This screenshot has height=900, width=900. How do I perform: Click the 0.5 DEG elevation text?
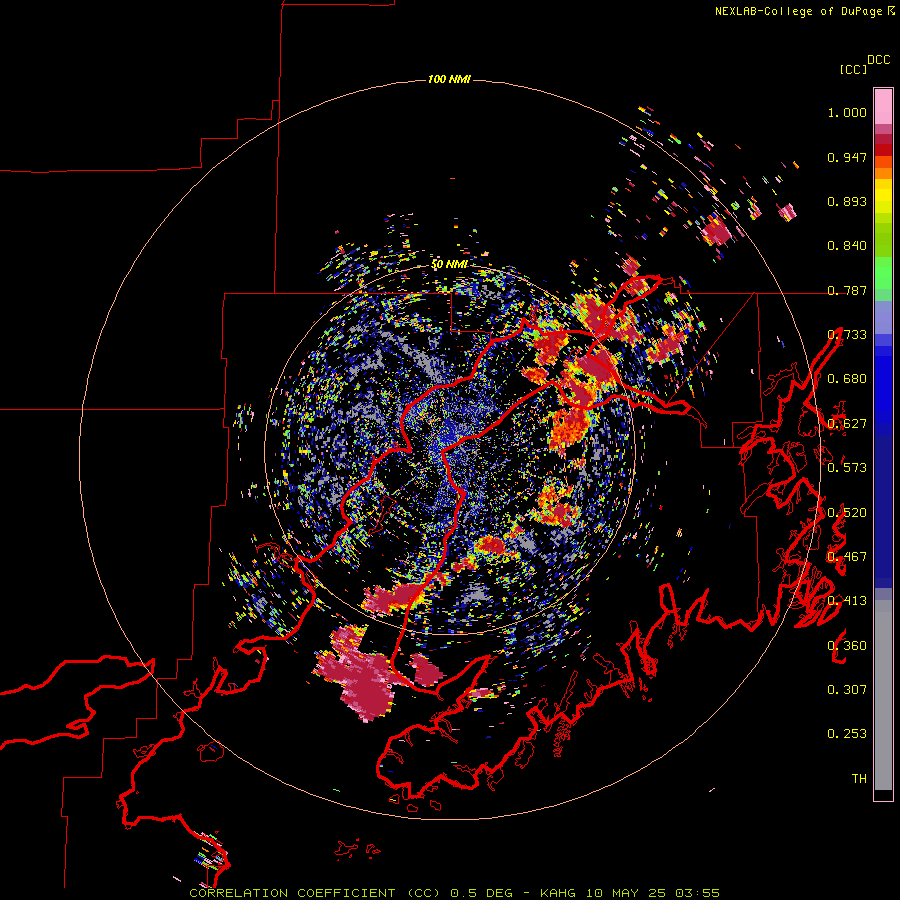[484, 893]
